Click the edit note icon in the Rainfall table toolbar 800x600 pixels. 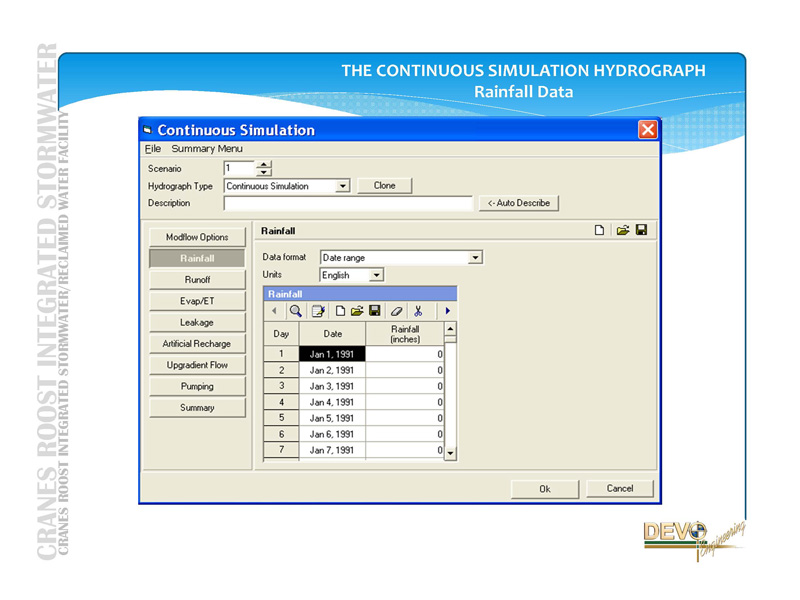pyautogui.click(x=319, y=311)
